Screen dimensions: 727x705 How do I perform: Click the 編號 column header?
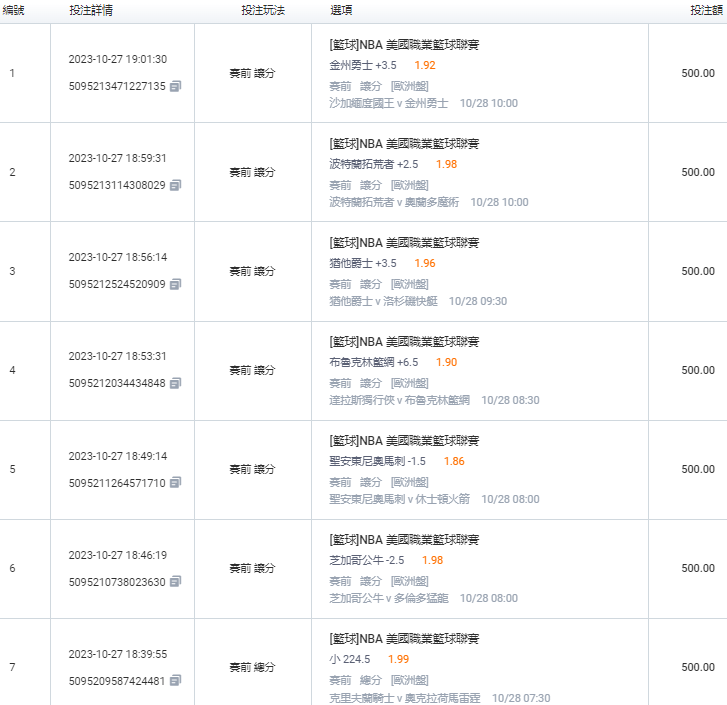pos(13,10)
